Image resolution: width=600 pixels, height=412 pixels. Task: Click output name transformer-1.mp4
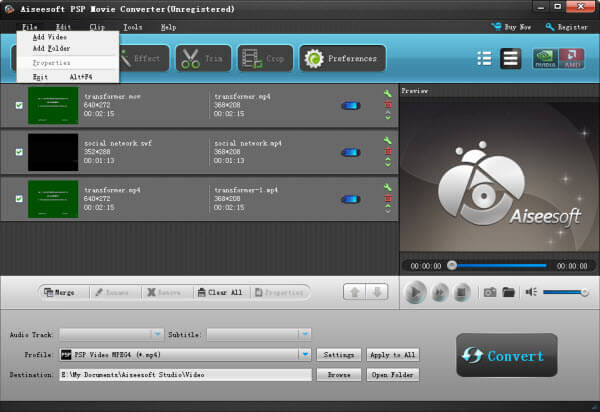coord(246,190)
